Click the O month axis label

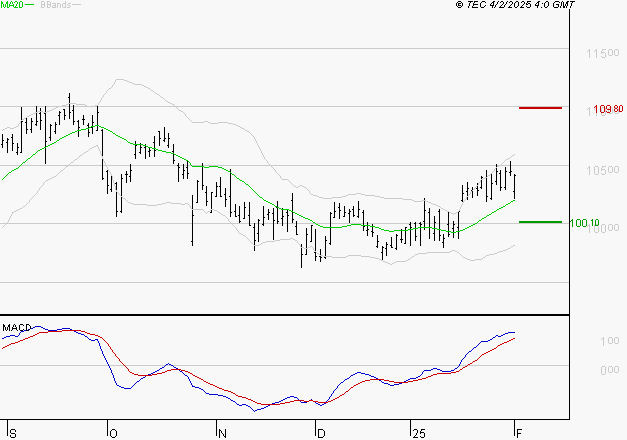point(113,433)
